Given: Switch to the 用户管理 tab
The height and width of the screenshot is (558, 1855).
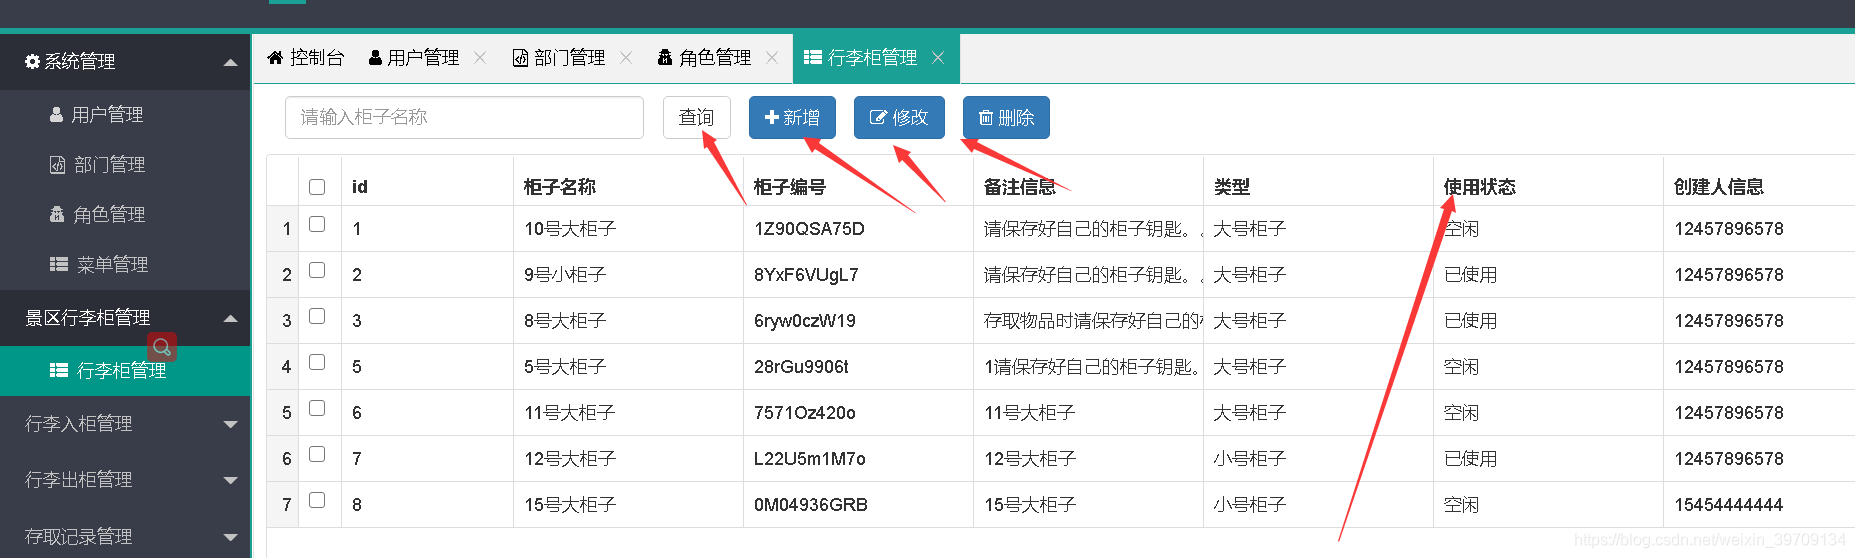Looking at the screenshot, I should [x=413, y=58].
